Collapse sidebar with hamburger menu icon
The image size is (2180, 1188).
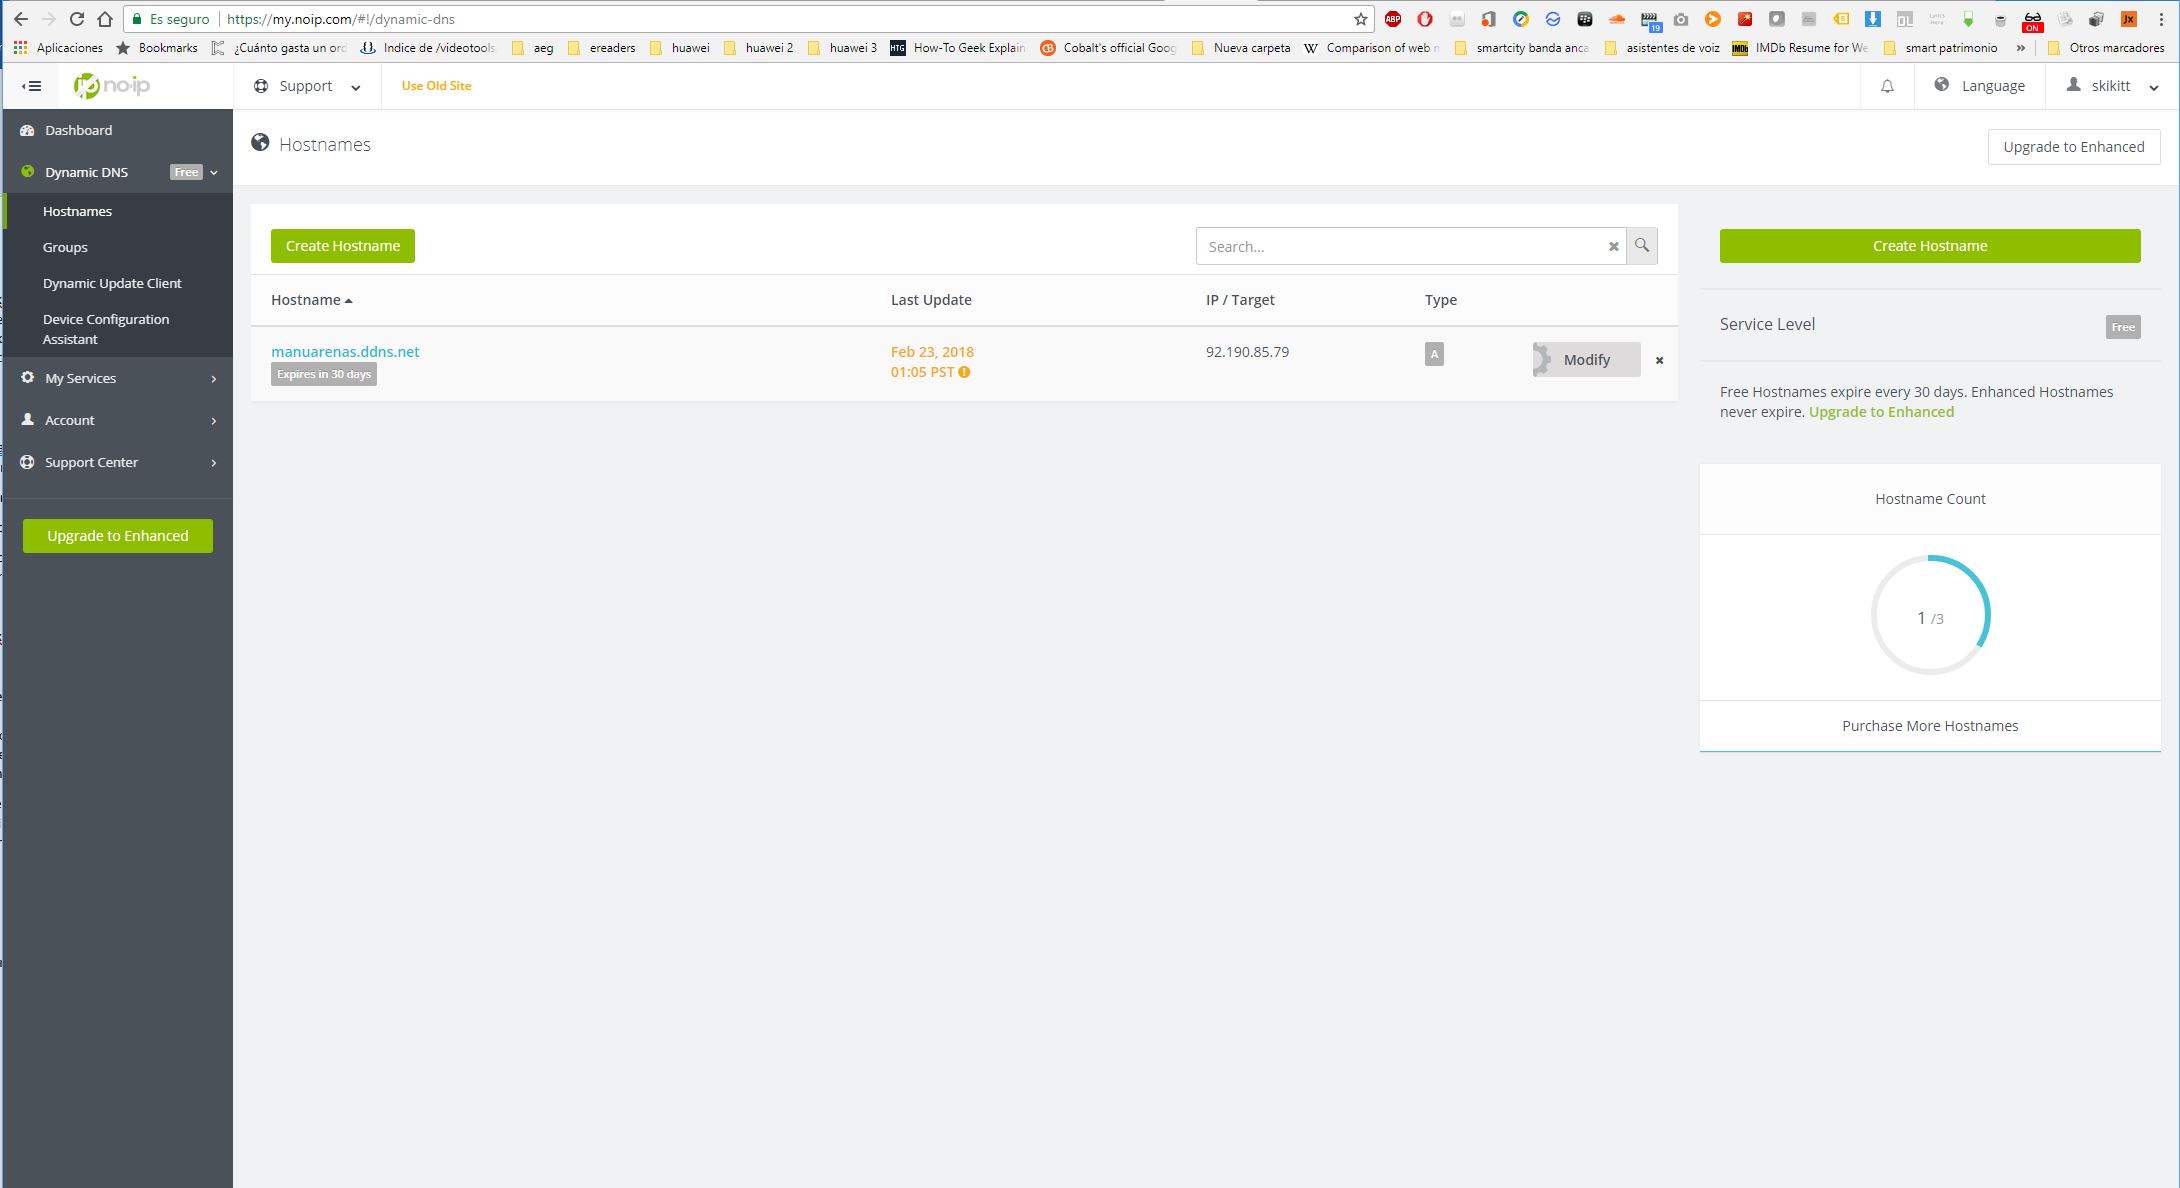31,86
